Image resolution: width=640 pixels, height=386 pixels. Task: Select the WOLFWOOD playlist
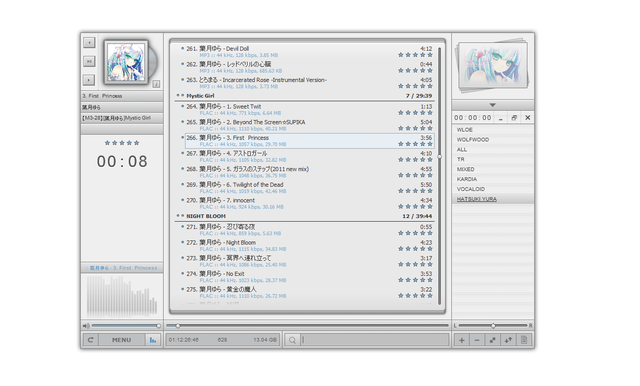coord(493,140)
